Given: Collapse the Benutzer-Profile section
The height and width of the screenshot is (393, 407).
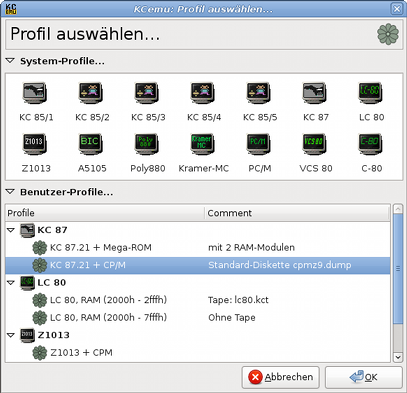Looking at the screenshot, I should (11, 192).
